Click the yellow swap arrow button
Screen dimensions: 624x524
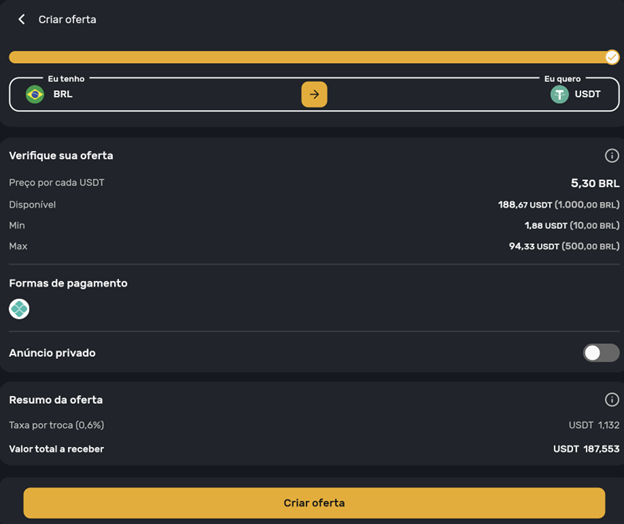314,94
